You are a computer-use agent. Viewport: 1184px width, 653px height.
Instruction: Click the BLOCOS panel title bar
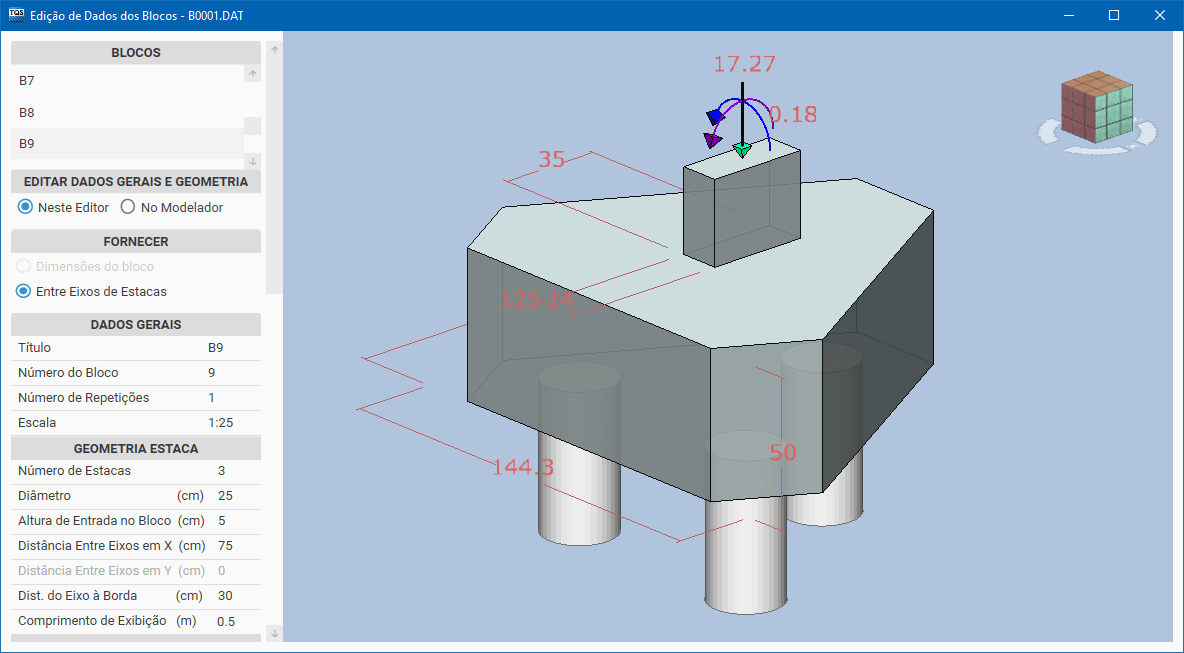(x=135, y=52)
